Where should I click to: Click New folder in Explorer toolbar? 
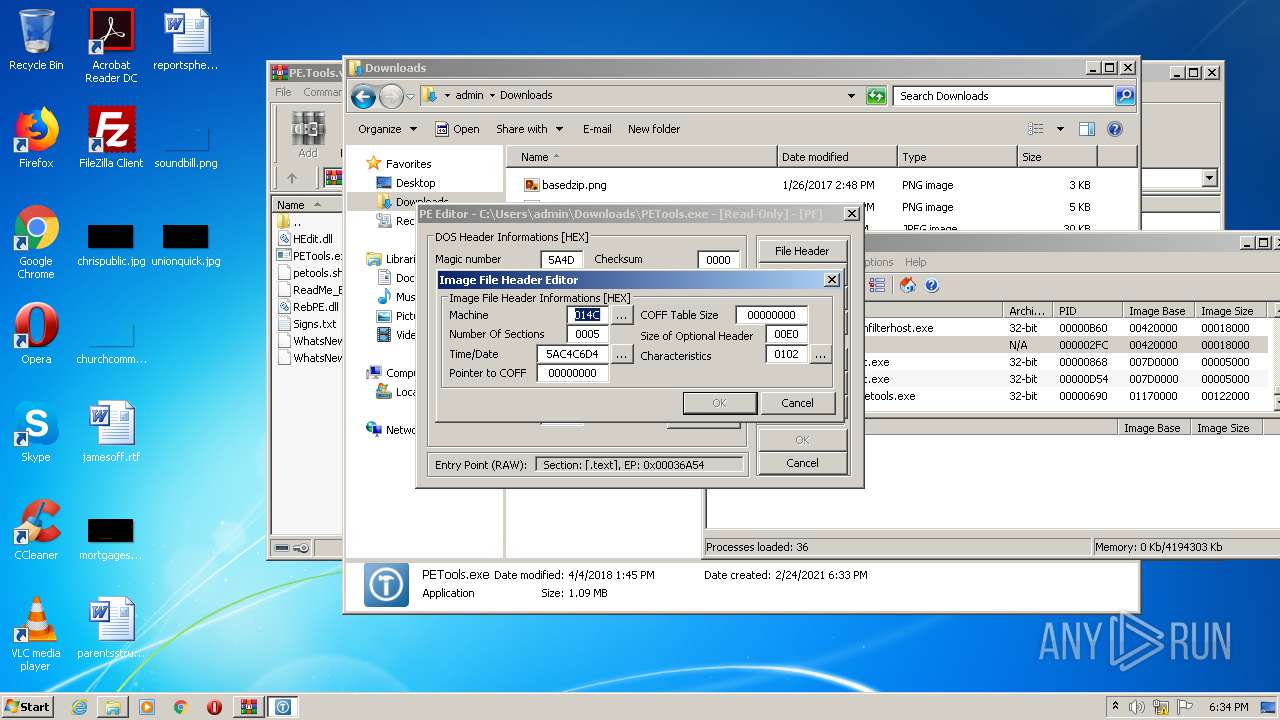(654, 129)
